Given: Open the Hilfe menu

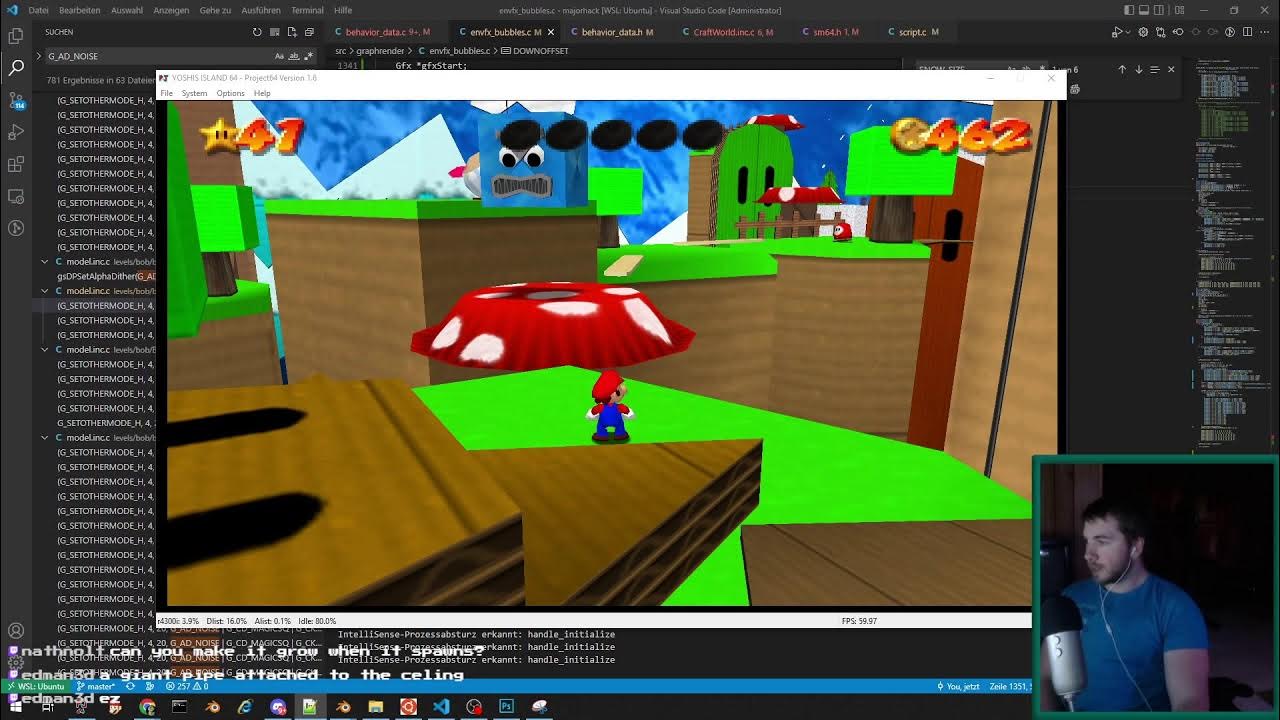Looking at the screenshot, I should 343,10.
